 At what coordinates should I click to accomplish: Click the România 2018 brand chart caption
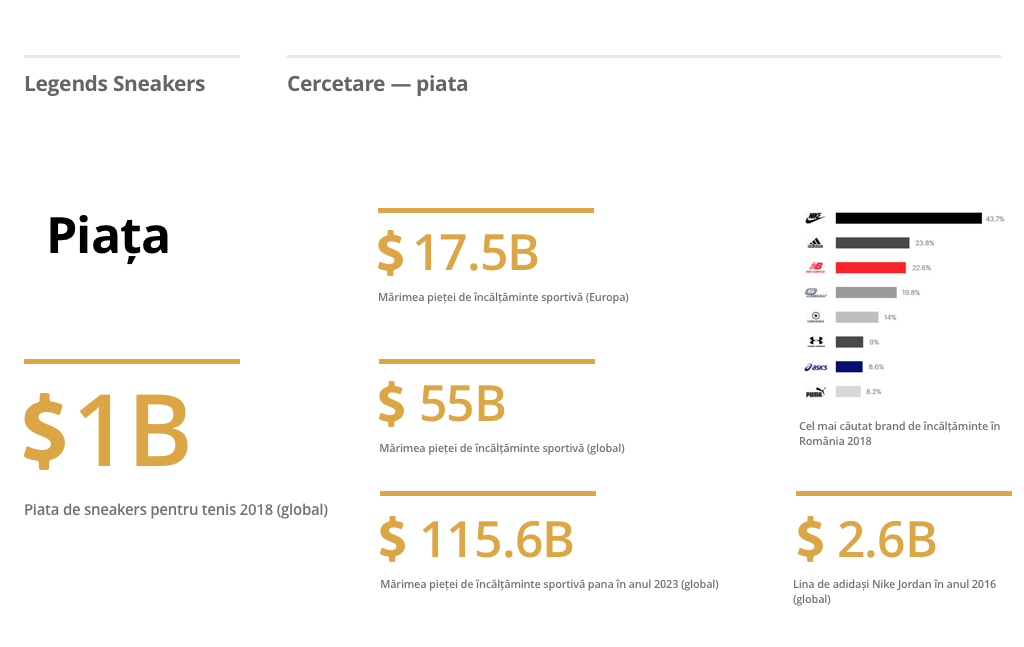(x=899, y=434)
